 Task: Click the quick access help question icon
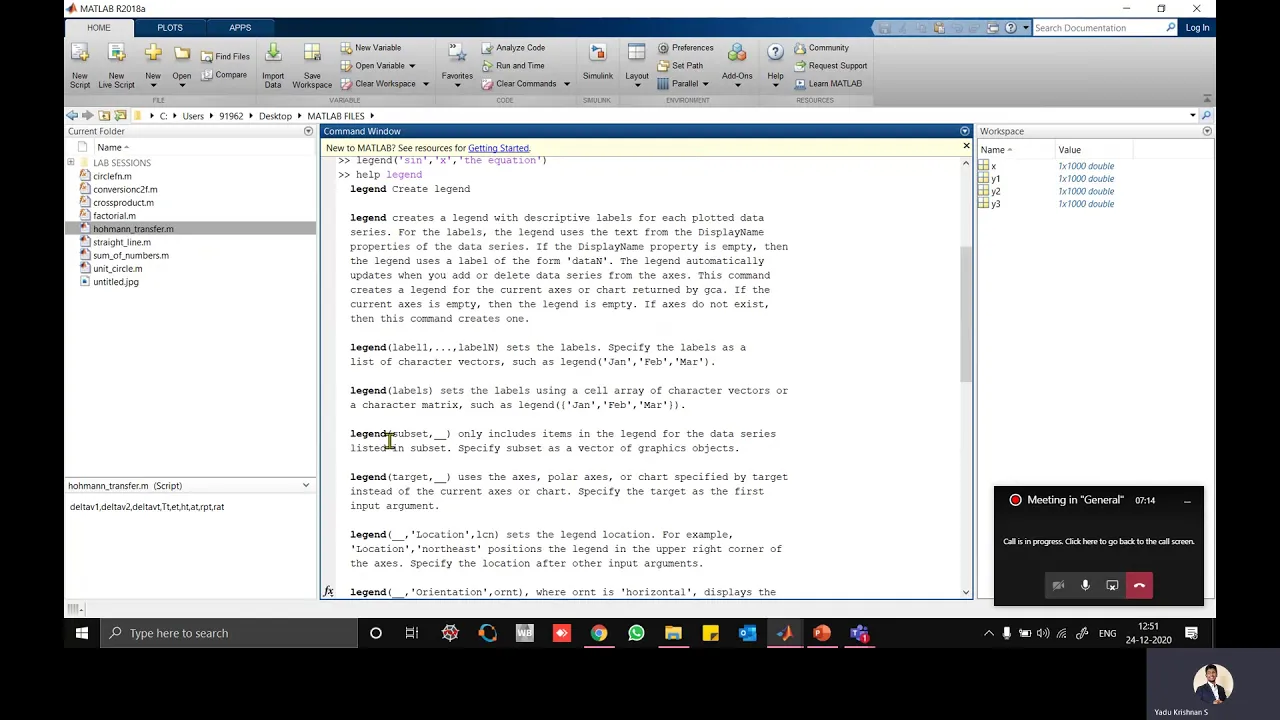pos(1011,28)
